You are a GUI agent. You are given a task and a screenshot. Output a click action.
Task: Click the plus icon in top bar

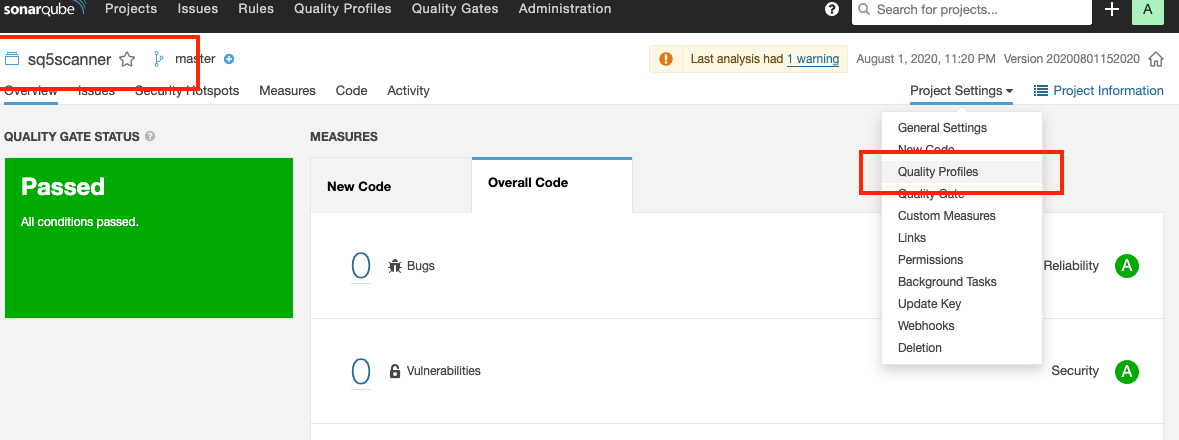[1112, 10]
